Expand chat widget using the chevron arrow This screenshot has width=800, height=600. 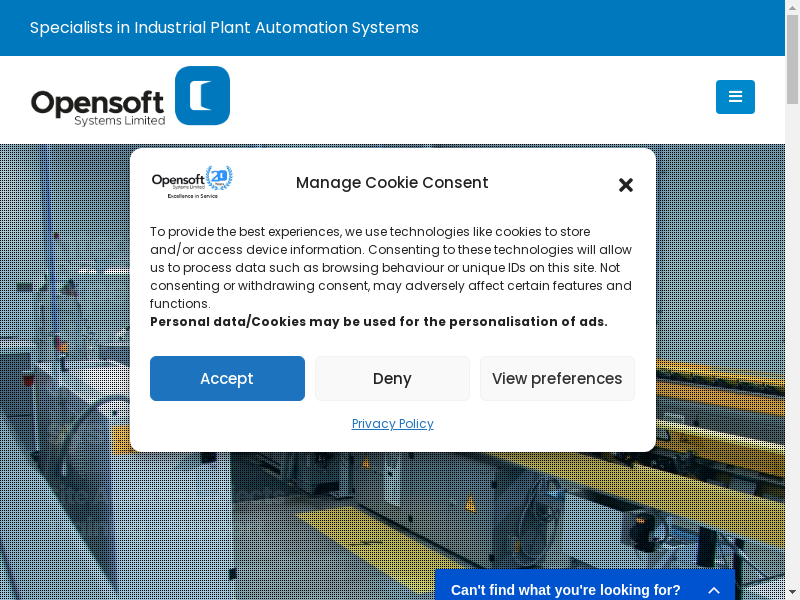pos(714,590)
